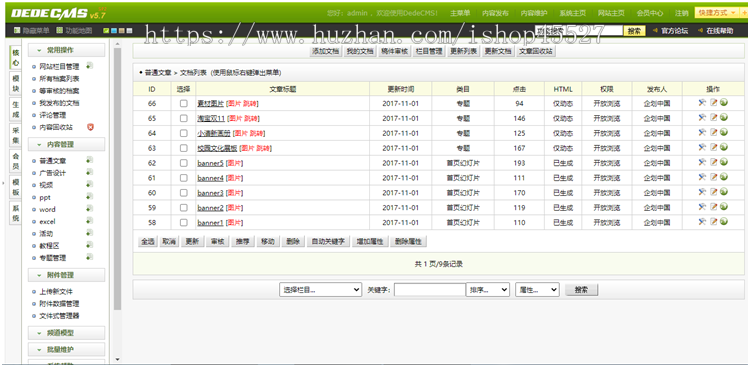
Task: Click the green preview globe for row 64
Action: pyautogui.click(x=724, y=132)
